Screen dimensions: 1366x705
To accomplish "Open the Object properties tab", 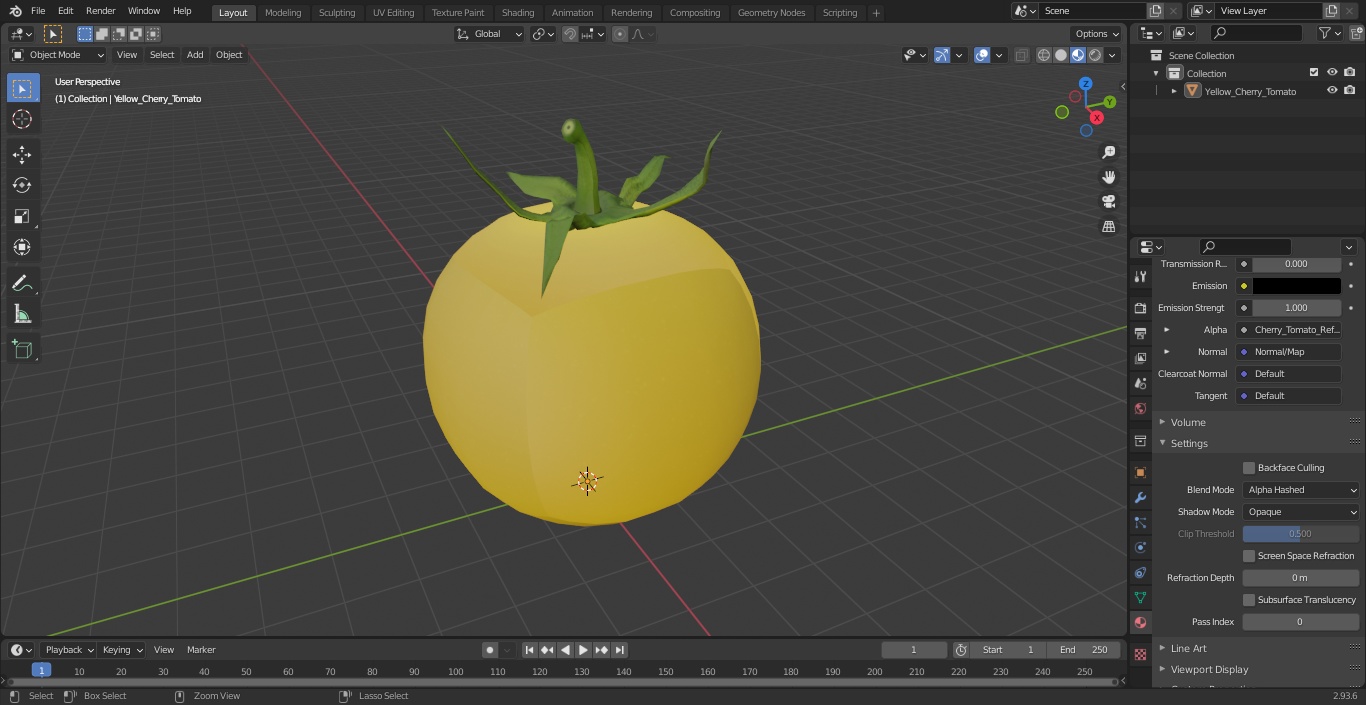I will 1140,472.
